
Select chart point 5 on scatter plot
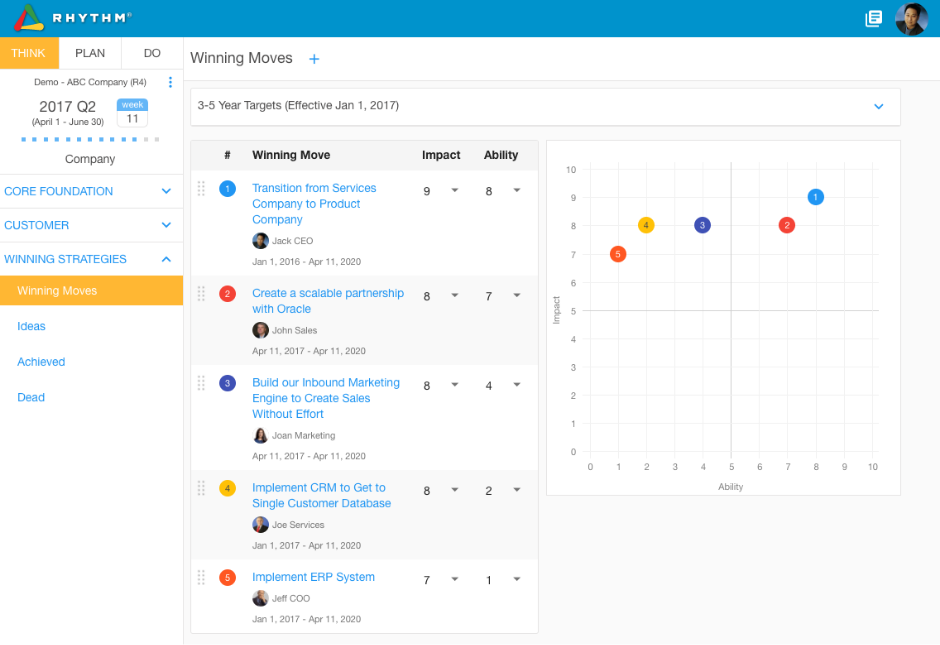point(617,254)
